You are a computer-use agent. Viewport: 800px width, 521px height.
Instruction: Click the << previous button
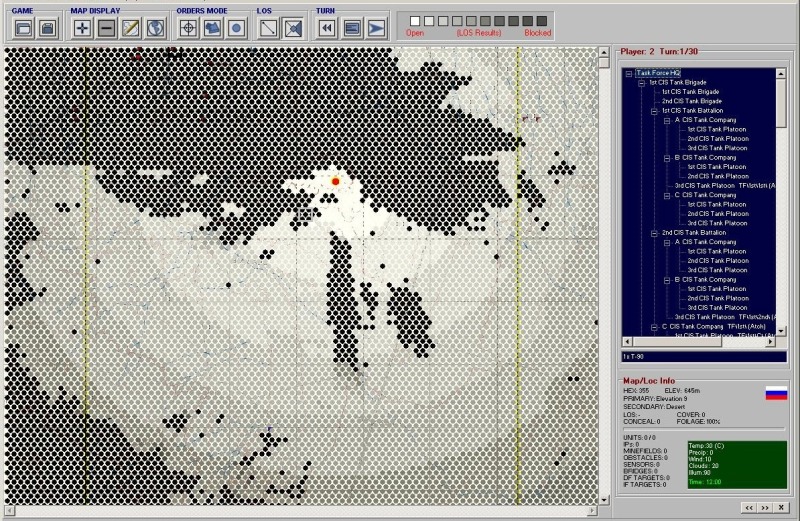pyautogui.click(x=745, y=507)
